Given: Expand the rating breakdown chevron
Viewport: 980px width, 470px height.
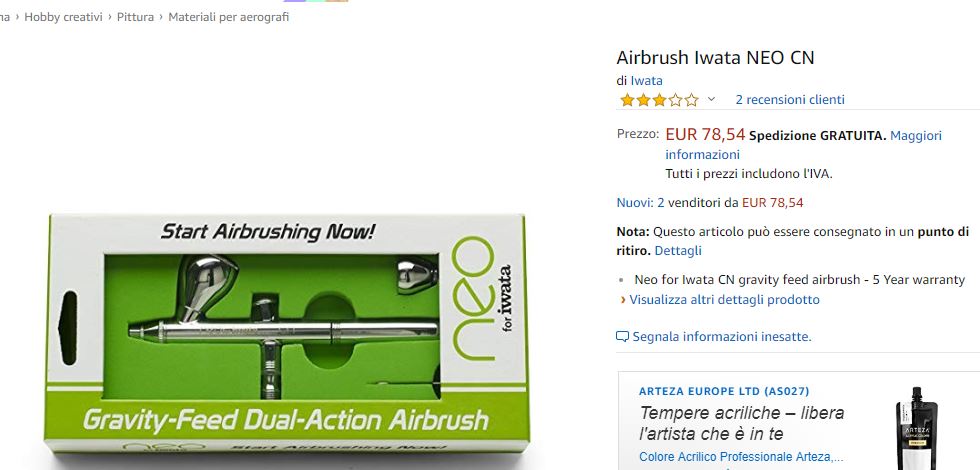Looking at the screenshot, I should pos(711,99).
